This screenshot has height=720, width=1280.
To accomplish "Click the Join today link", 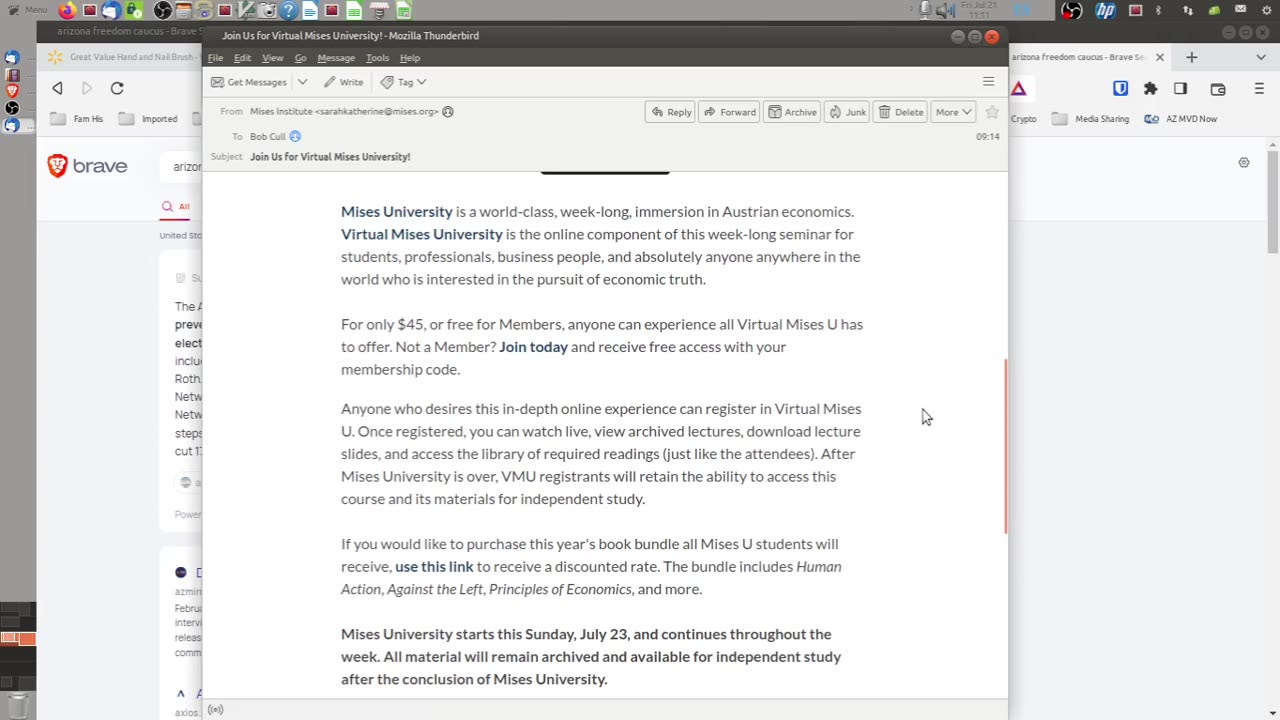I will pos(533,347).
